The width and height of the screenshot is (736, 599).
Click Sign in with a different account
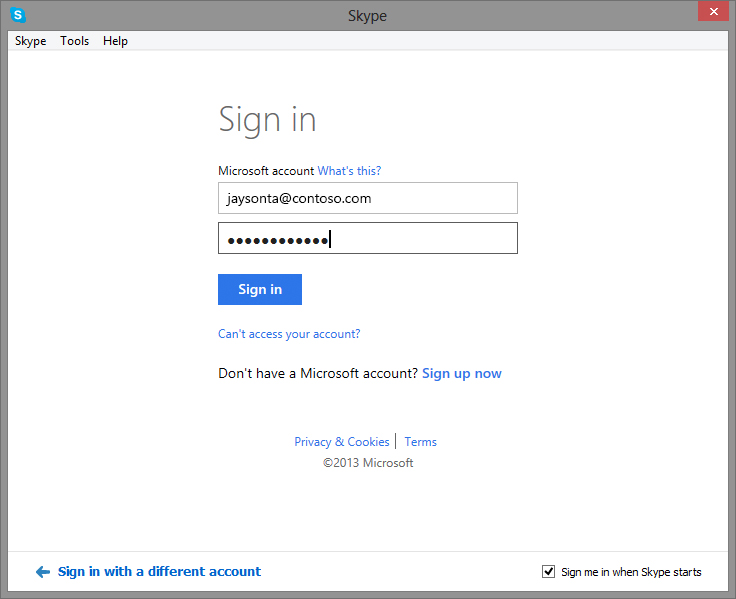click(159, 572)
